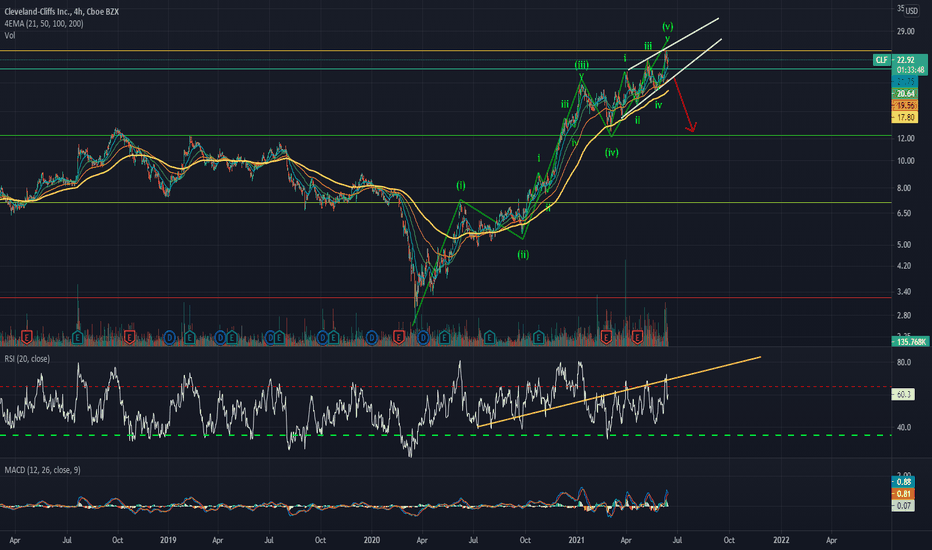Click the dividend marker at July 2019
This screenshot has width=932, height=550.
pos(271,338)
